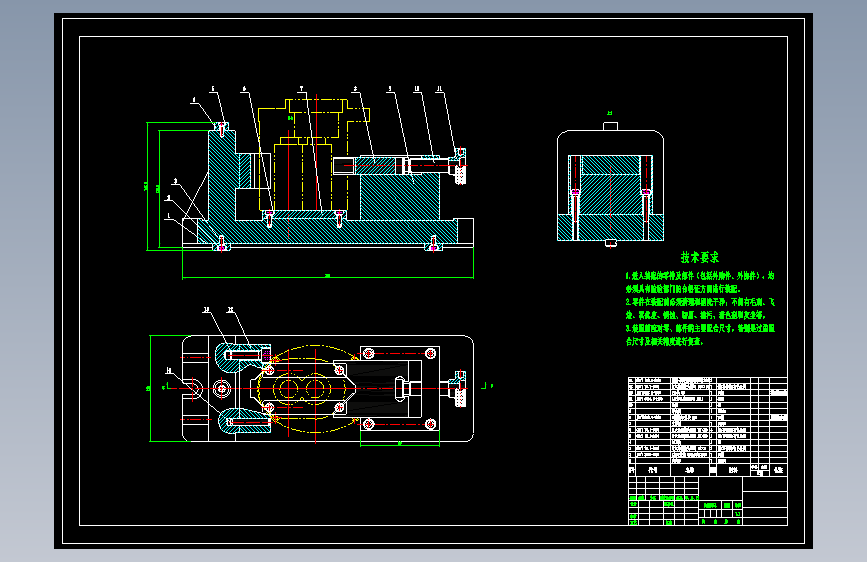Image resolution: width=867 pixels, height=562 pixels.
Task: Select the screw on top of the front view upright
Action: (222, 129)
